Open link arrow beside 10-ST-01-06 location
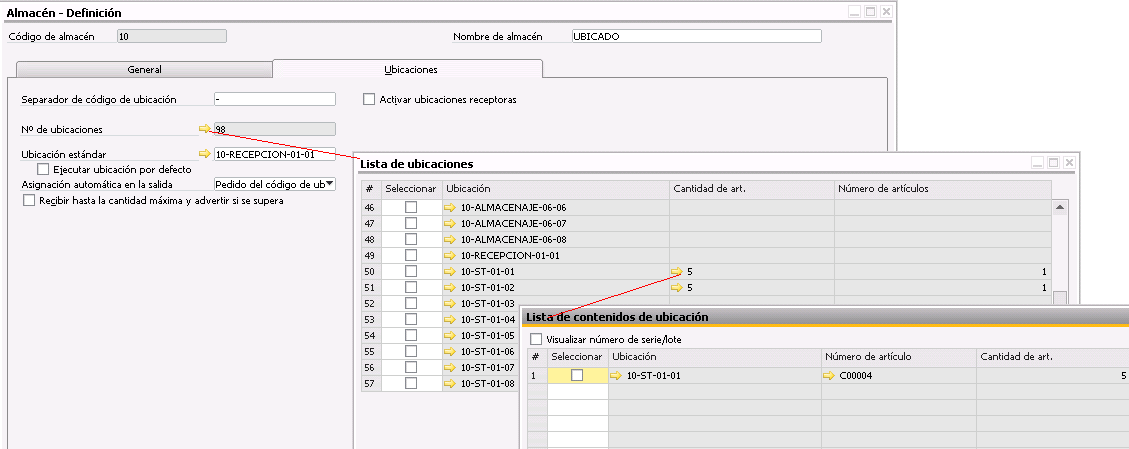 coord(450,351)
